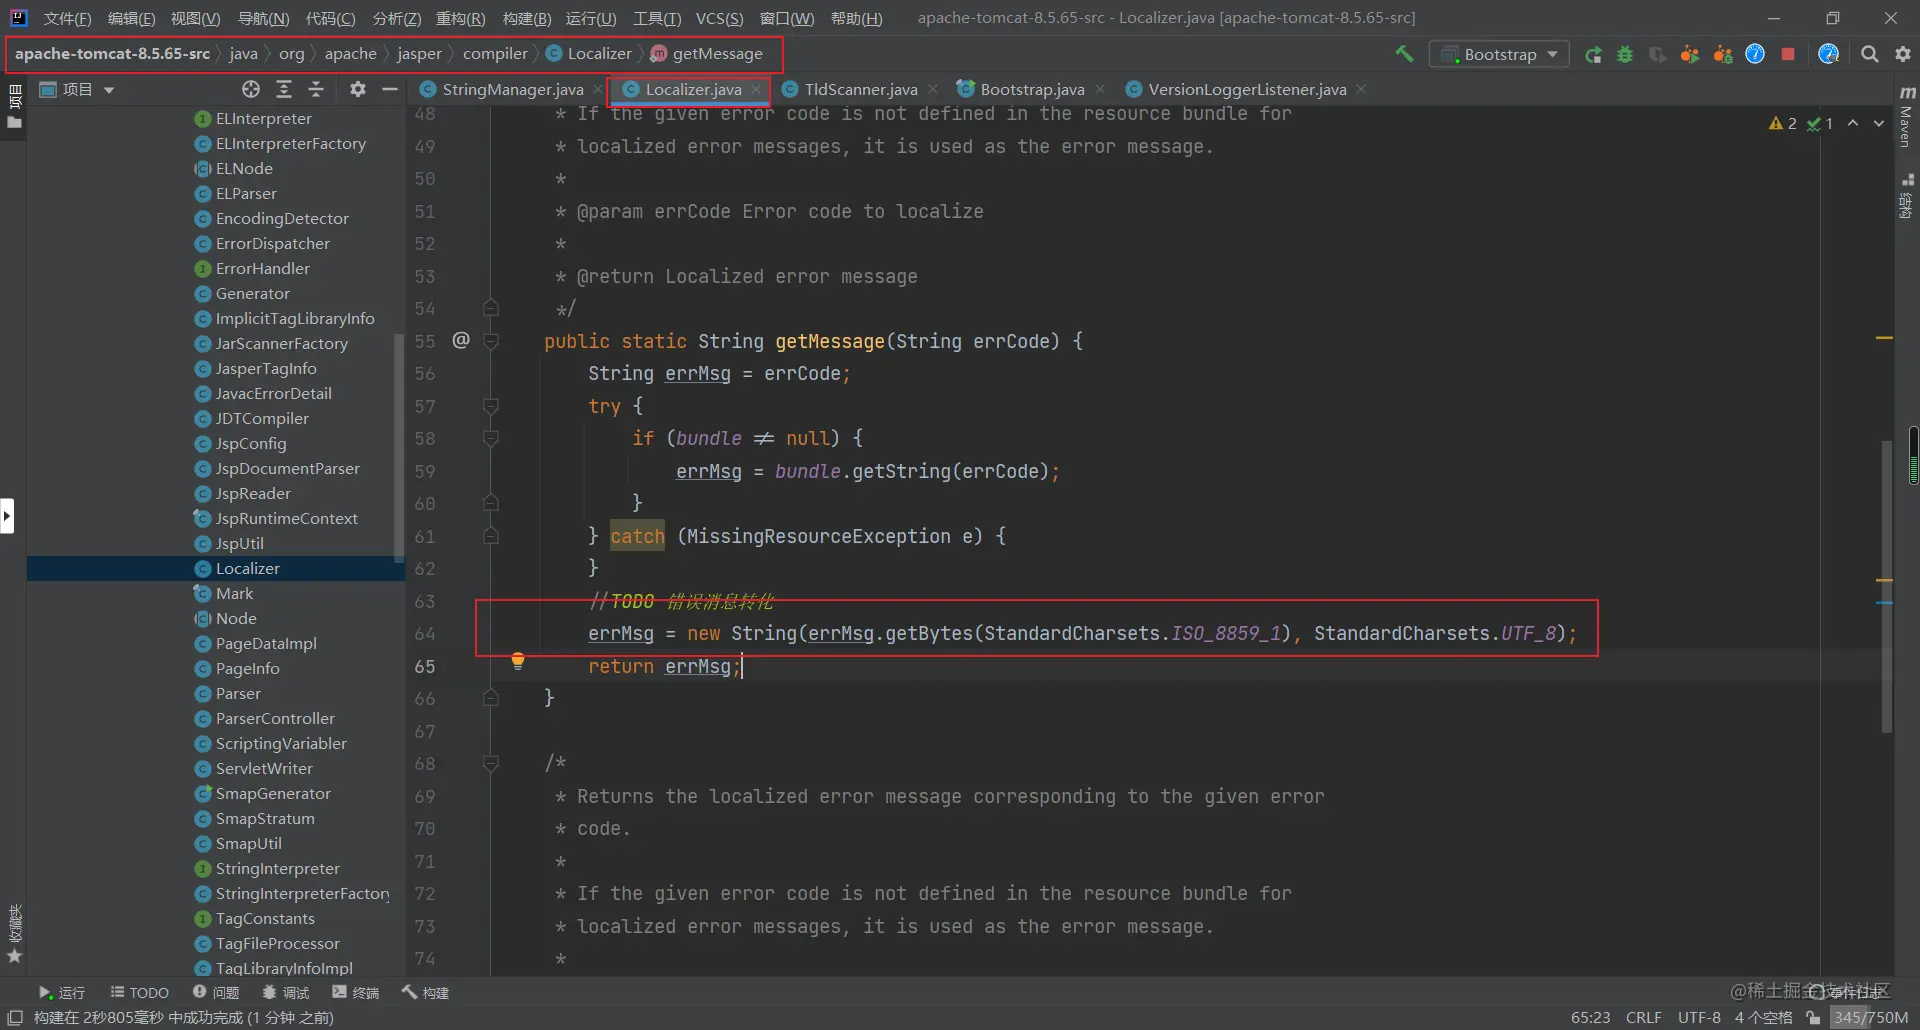
Task: Click the red Stop process icon
Action: (1788, 54)
